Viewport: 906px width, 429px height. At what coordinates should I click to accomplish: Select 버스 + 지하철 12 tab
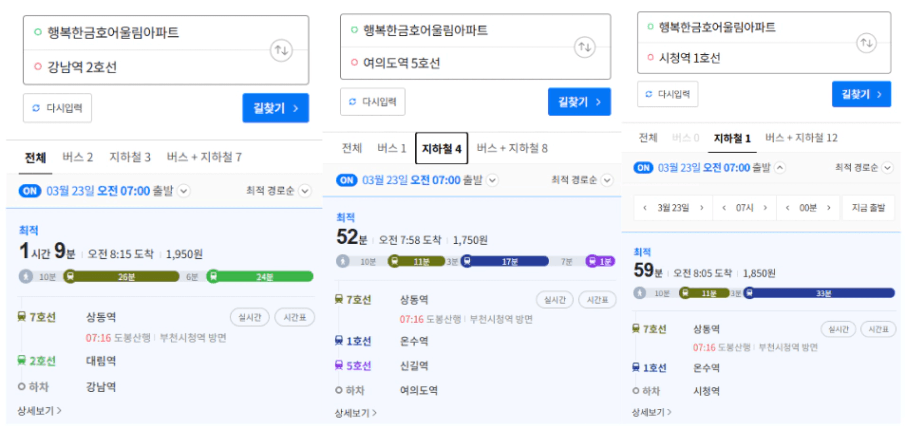click(x=801, y=138)
